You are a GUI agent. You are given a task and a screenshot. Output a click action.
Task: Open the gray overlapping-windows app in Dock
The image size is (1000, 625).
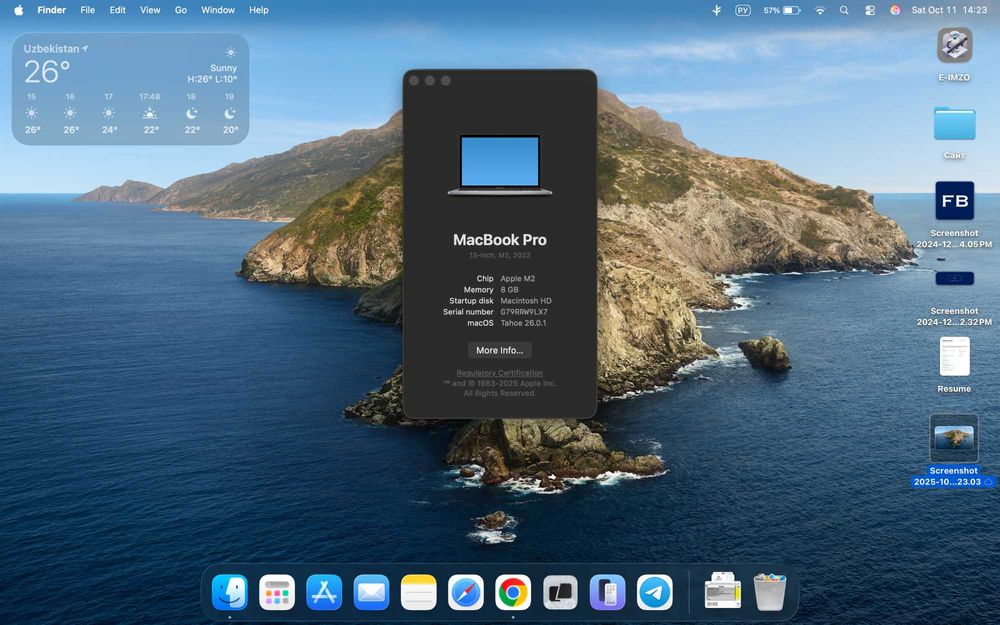coord(560,592)
